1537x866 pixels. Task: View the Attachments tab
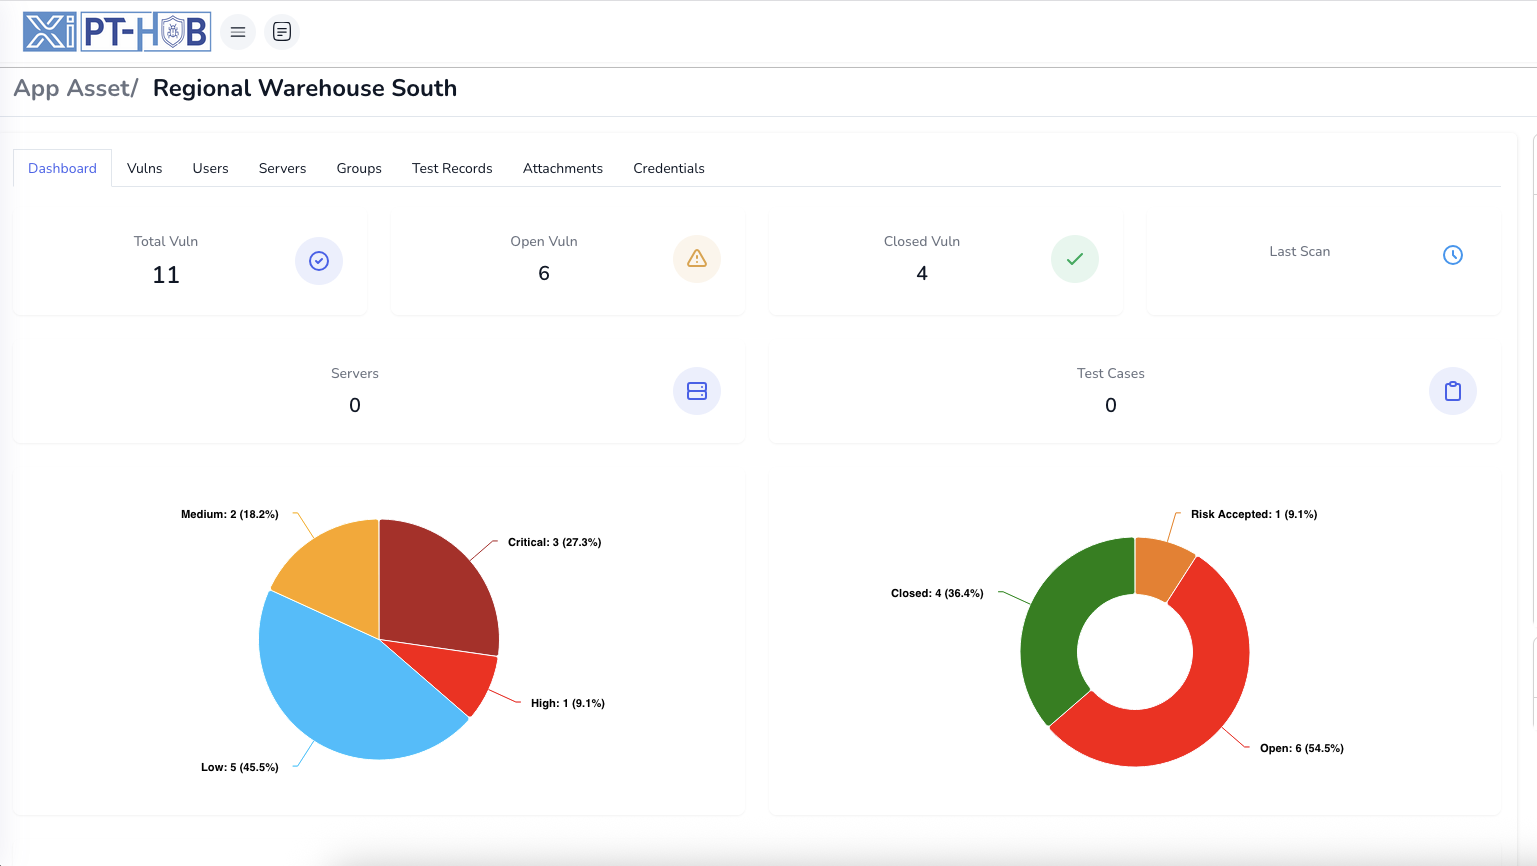click(562, 168)
